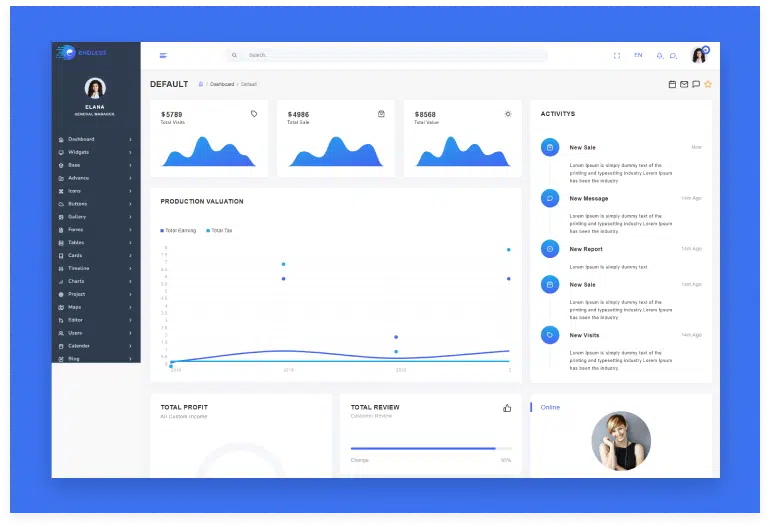The height and width of the screenshot is (527, 770).
Task: Click the search magnifier icon
Action: pos(234,55)
